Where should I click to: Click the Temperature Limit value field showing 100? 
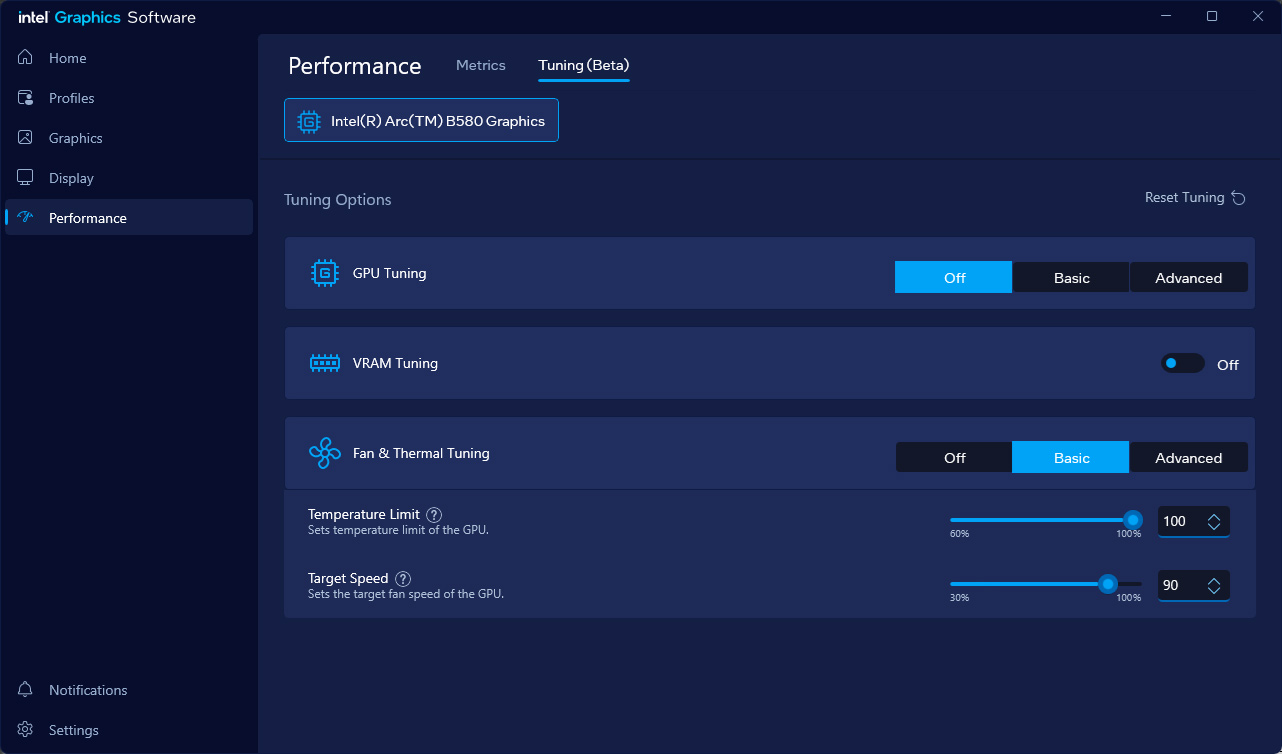(1180, 521)
